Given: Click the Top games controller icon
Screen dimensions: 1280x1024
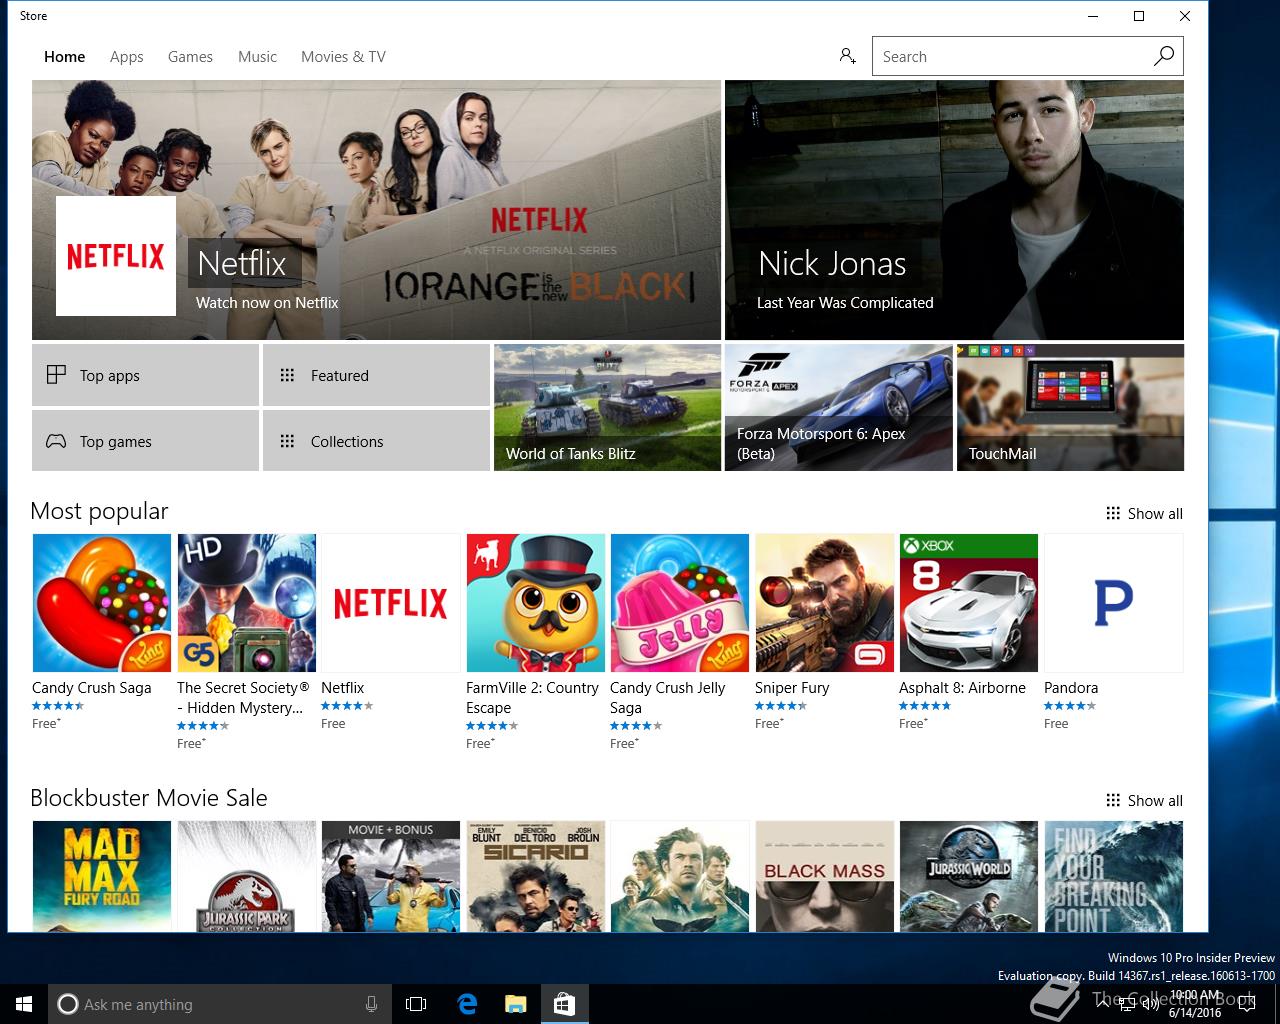Looking at the screenshot, I should [x=56, y=441].
